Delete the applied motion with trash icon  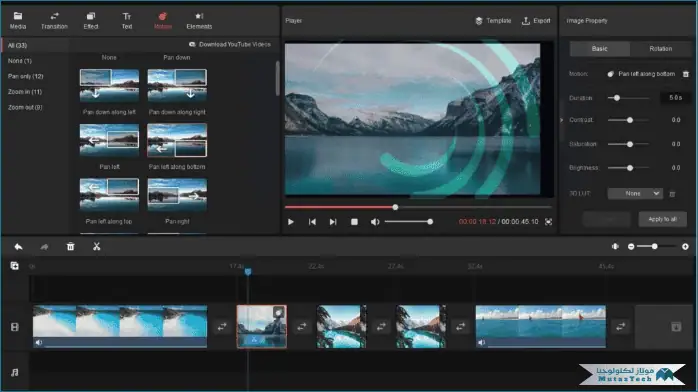click(686, 74)
